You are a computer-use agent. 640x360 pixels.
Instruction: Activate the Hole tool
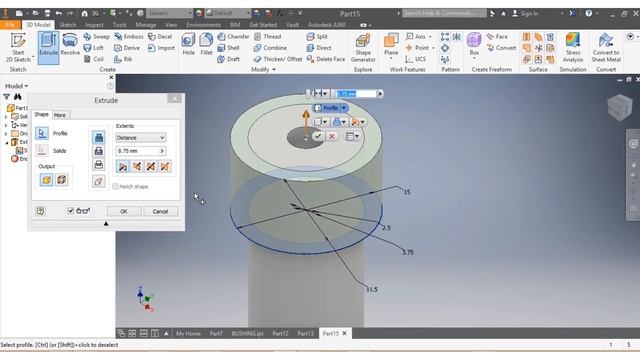tap(188, 44)
